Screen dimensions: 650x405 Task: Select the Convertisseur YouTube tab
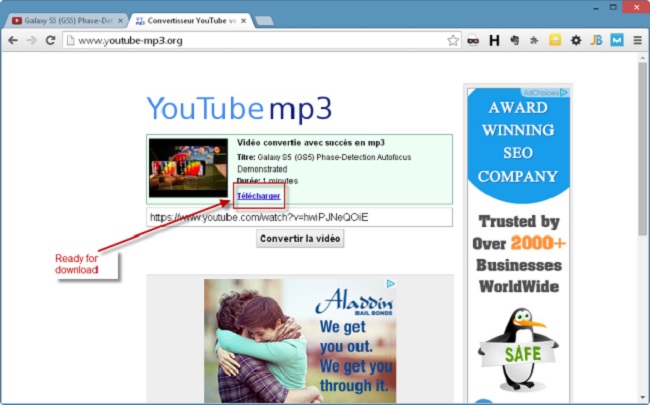[x=191, y=21]
